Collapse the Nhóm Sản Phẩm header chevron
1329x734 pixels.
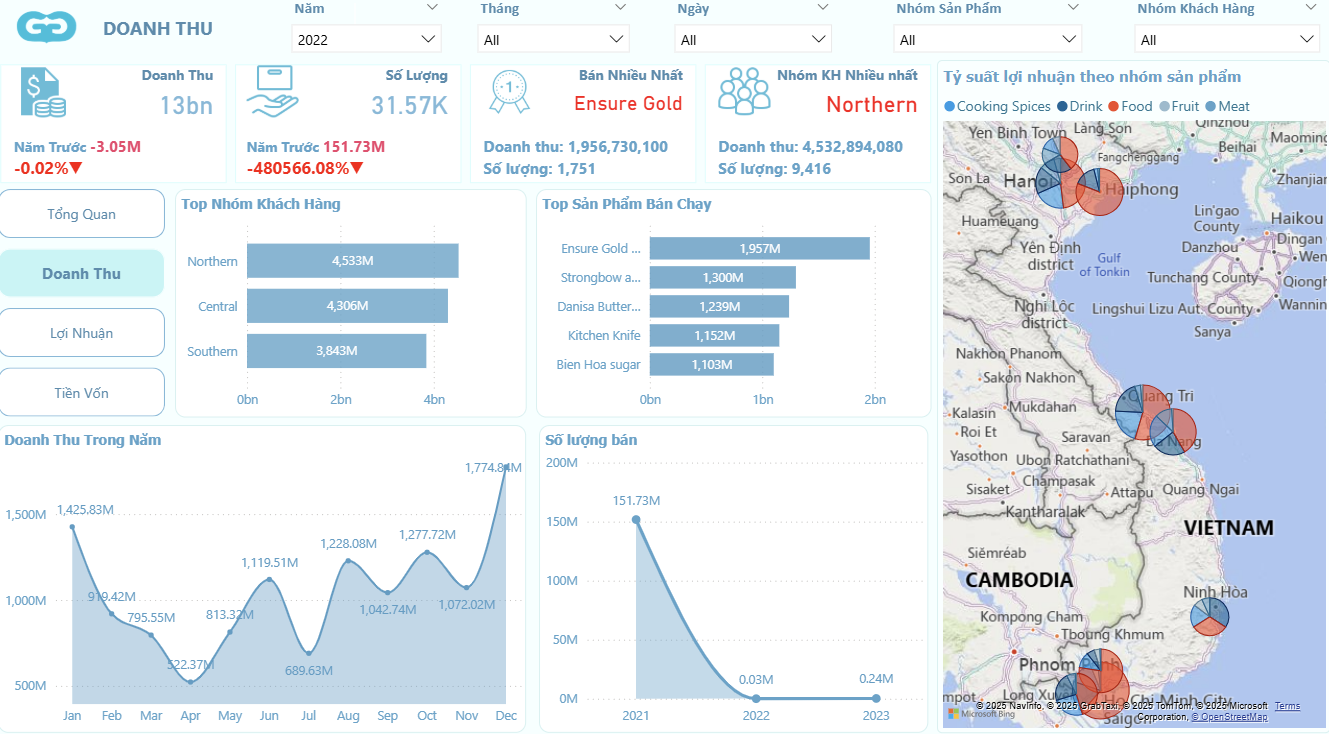pyautogui.click(x=1073, y=8)
